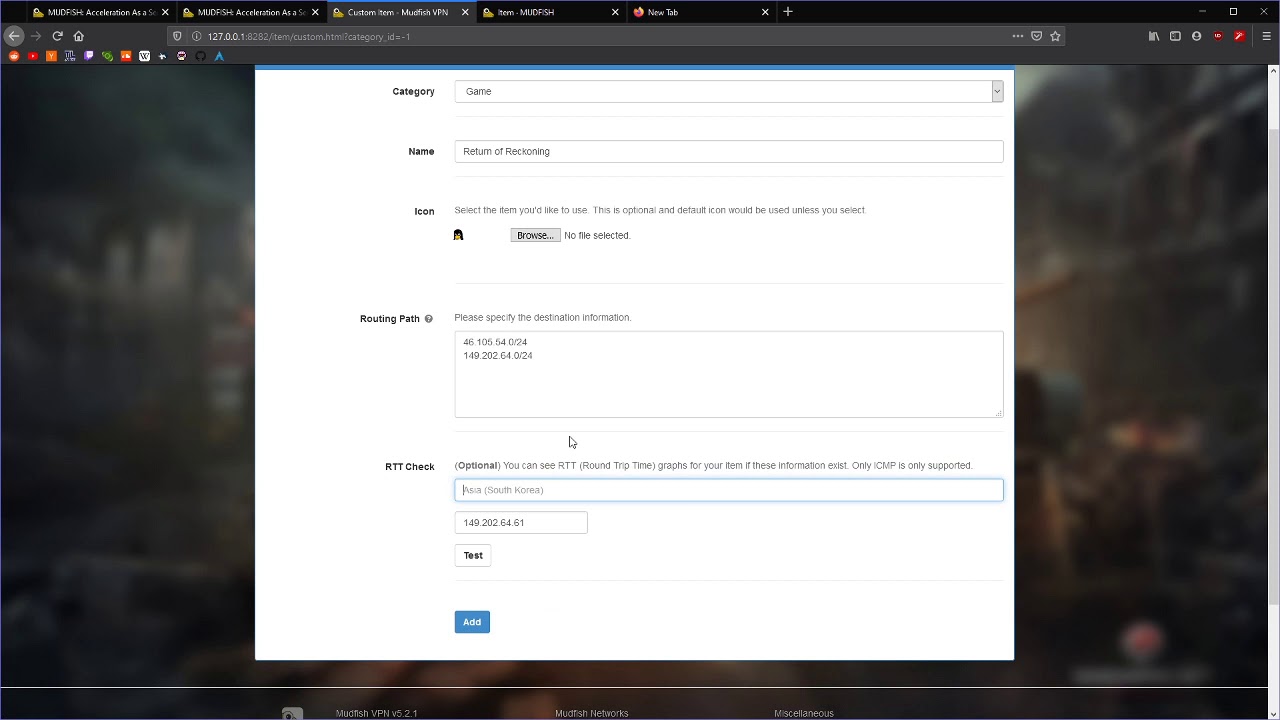Viewport: 1280px width, 720px height.
Task: Open a new browser tab
Action: click(x=788, y=12)
